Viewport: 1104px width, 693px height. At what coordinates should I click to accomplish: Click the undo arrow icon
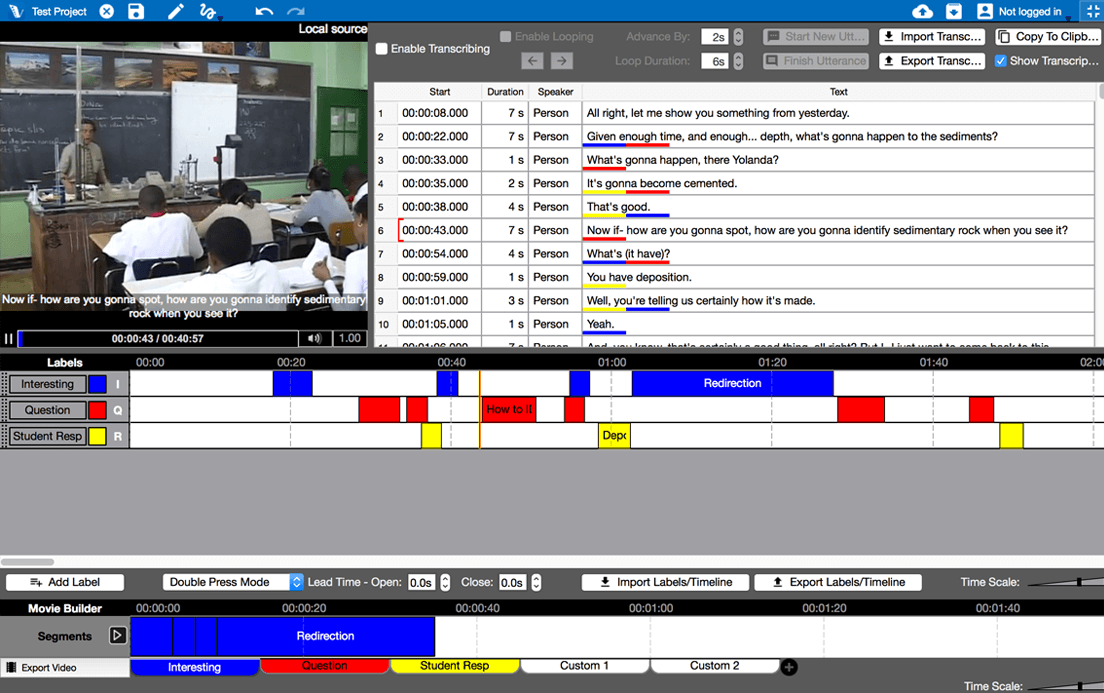[x=264, y=12]
